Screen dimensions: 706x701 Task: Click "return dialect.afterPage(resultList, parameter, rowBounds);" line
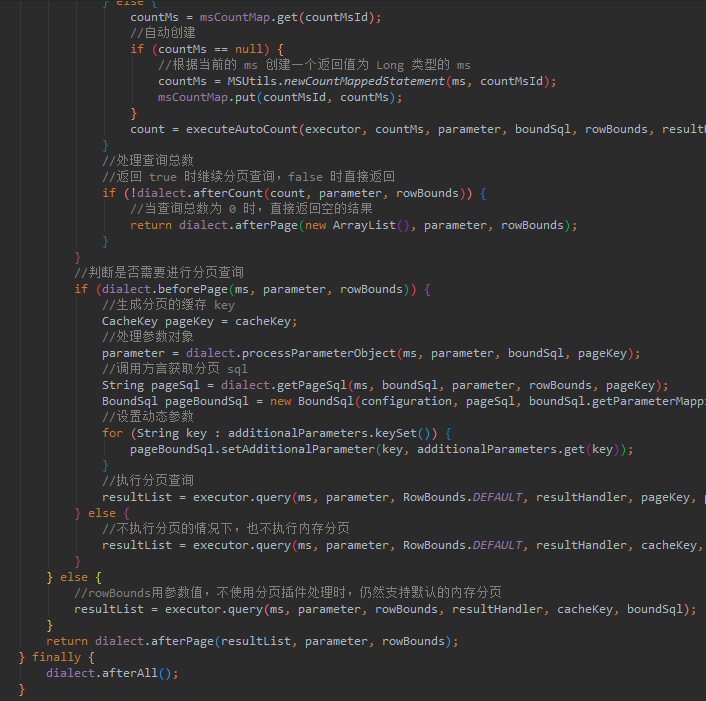tap(252, 641)
